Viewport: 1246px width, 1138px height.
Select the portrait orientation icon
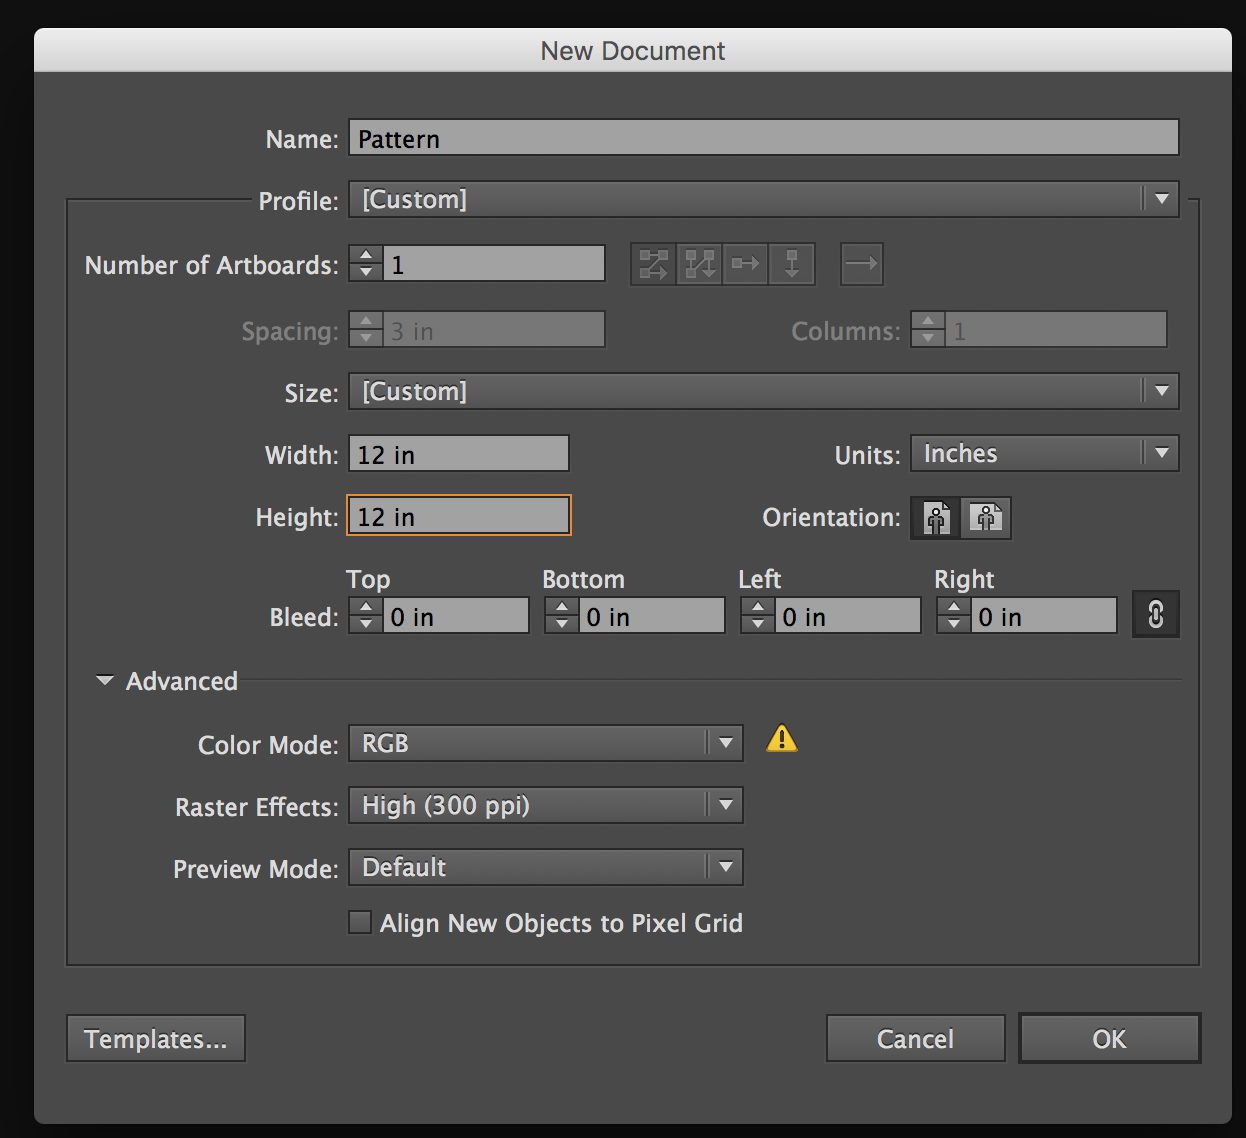(x=936, y=518)
